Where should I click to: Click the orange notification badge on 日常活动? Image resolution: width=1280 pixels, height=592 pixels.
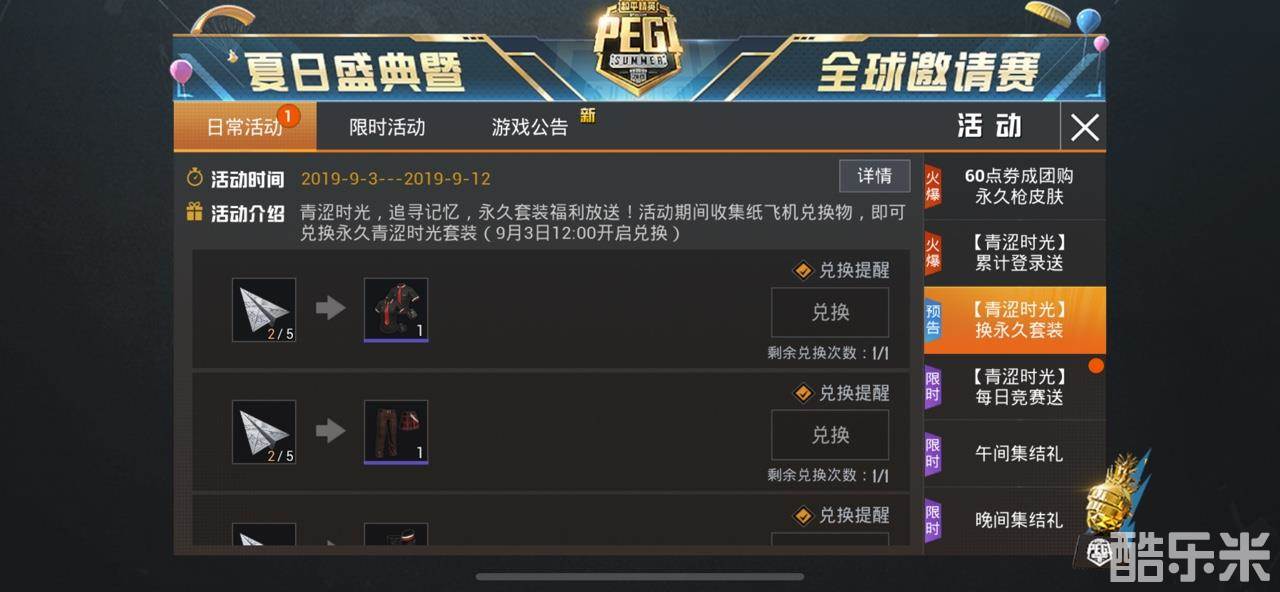point(287,117)
